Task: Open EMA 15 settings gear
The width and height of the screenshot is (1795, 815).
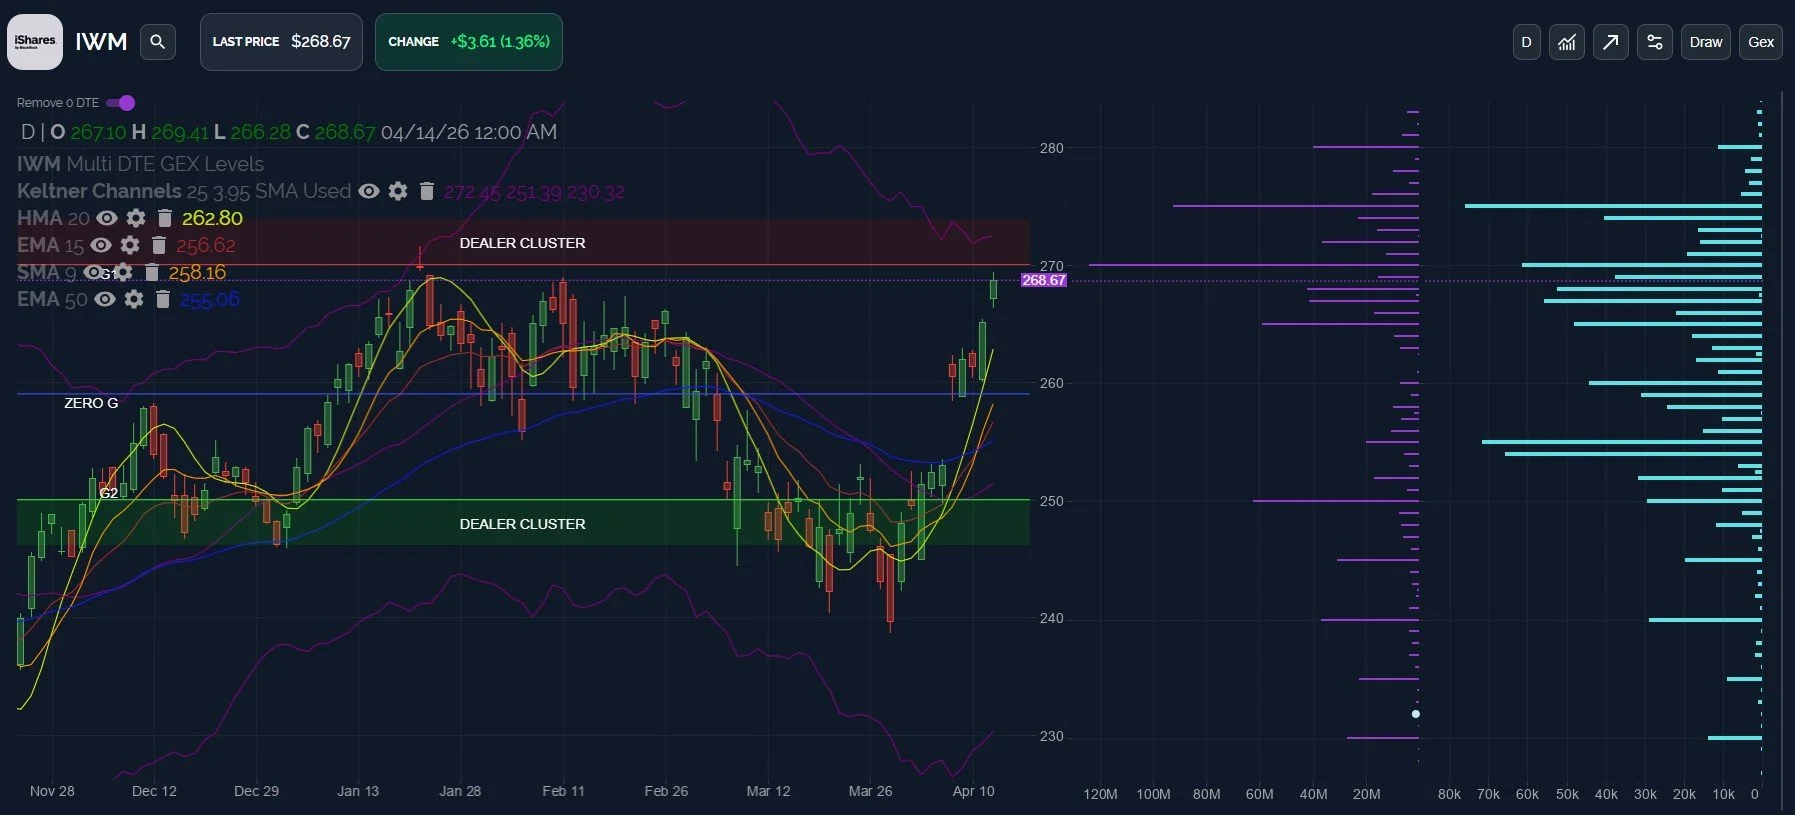Action: (x=130, y=245)
